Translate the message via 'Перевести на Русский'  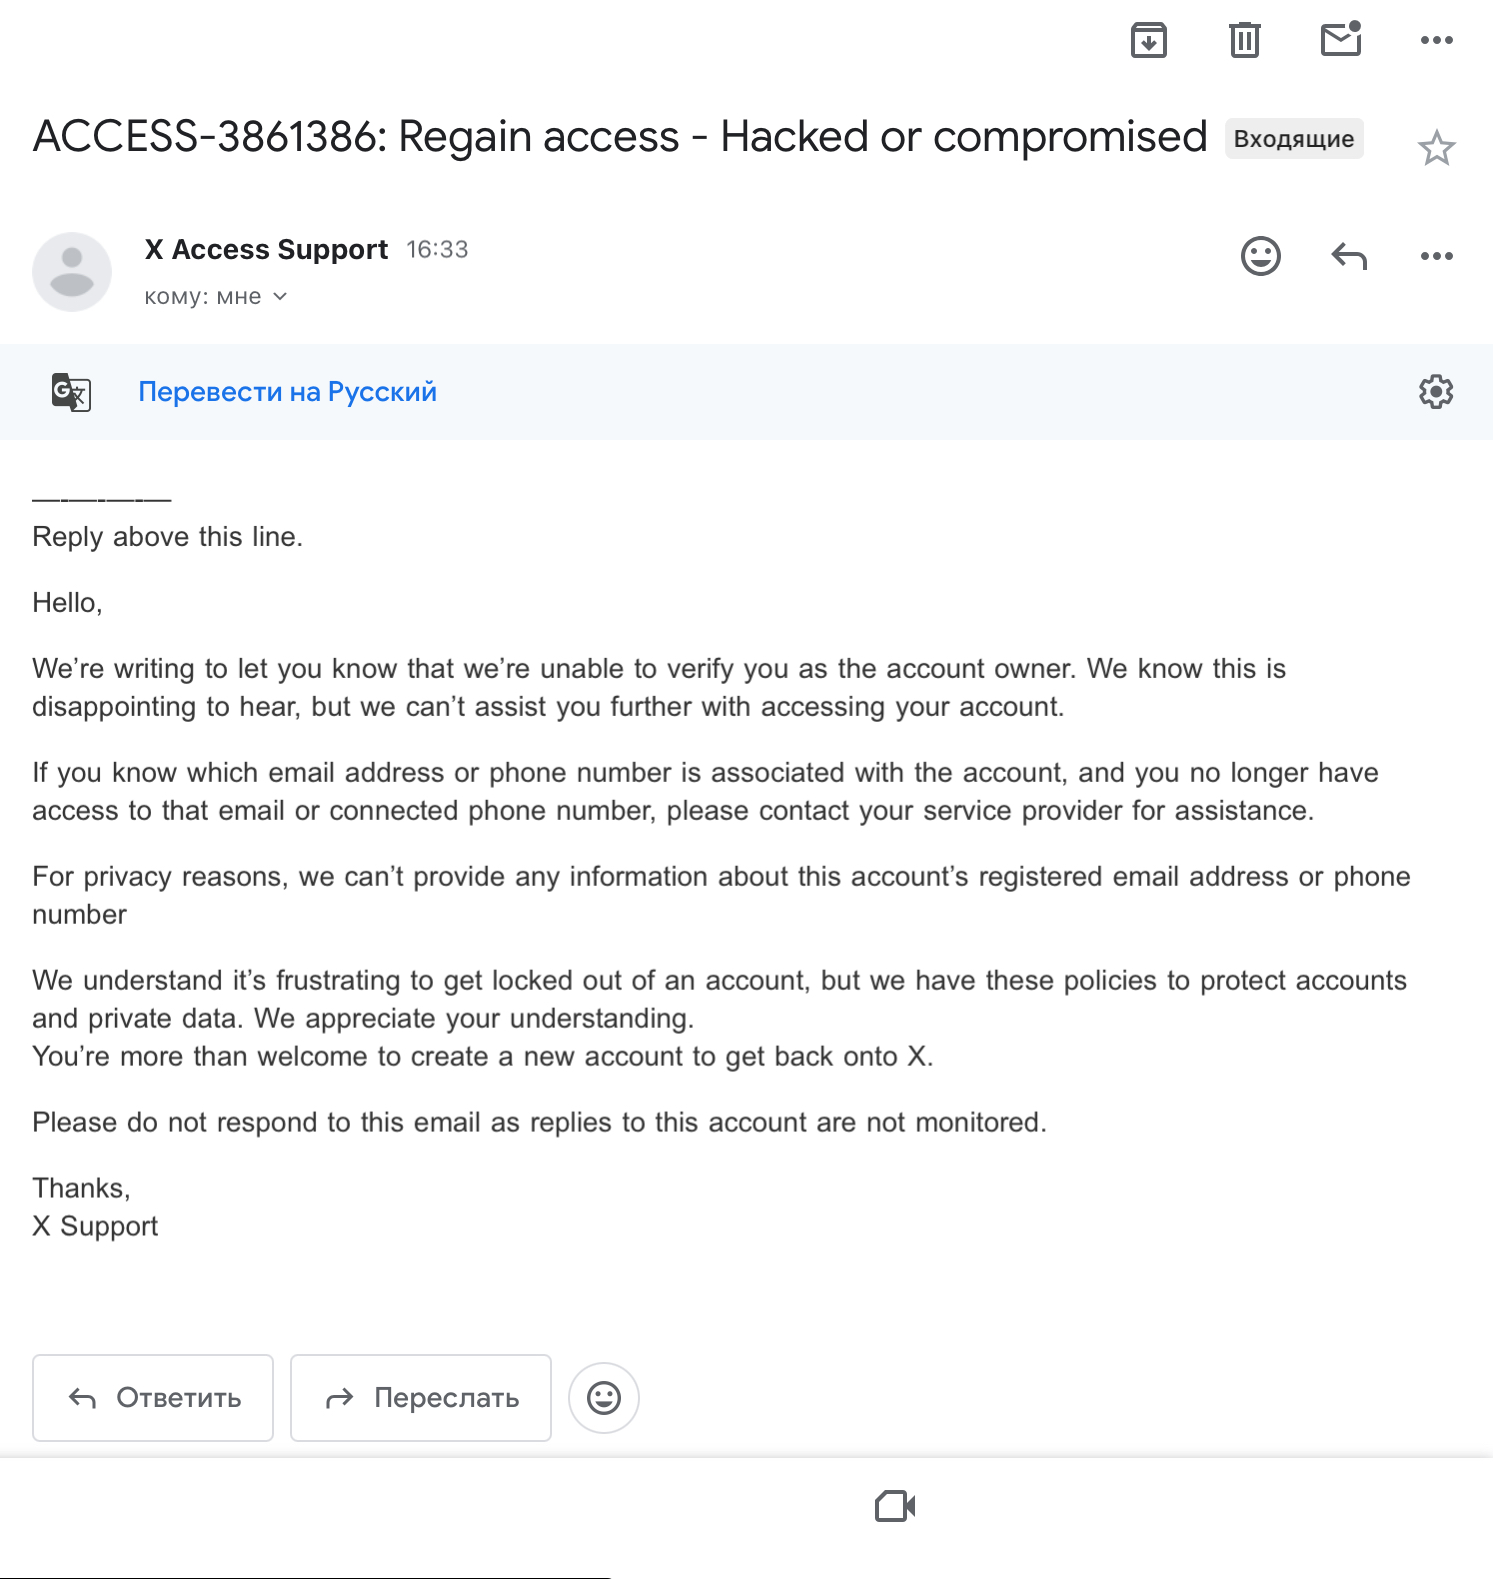tap(287, 392)
